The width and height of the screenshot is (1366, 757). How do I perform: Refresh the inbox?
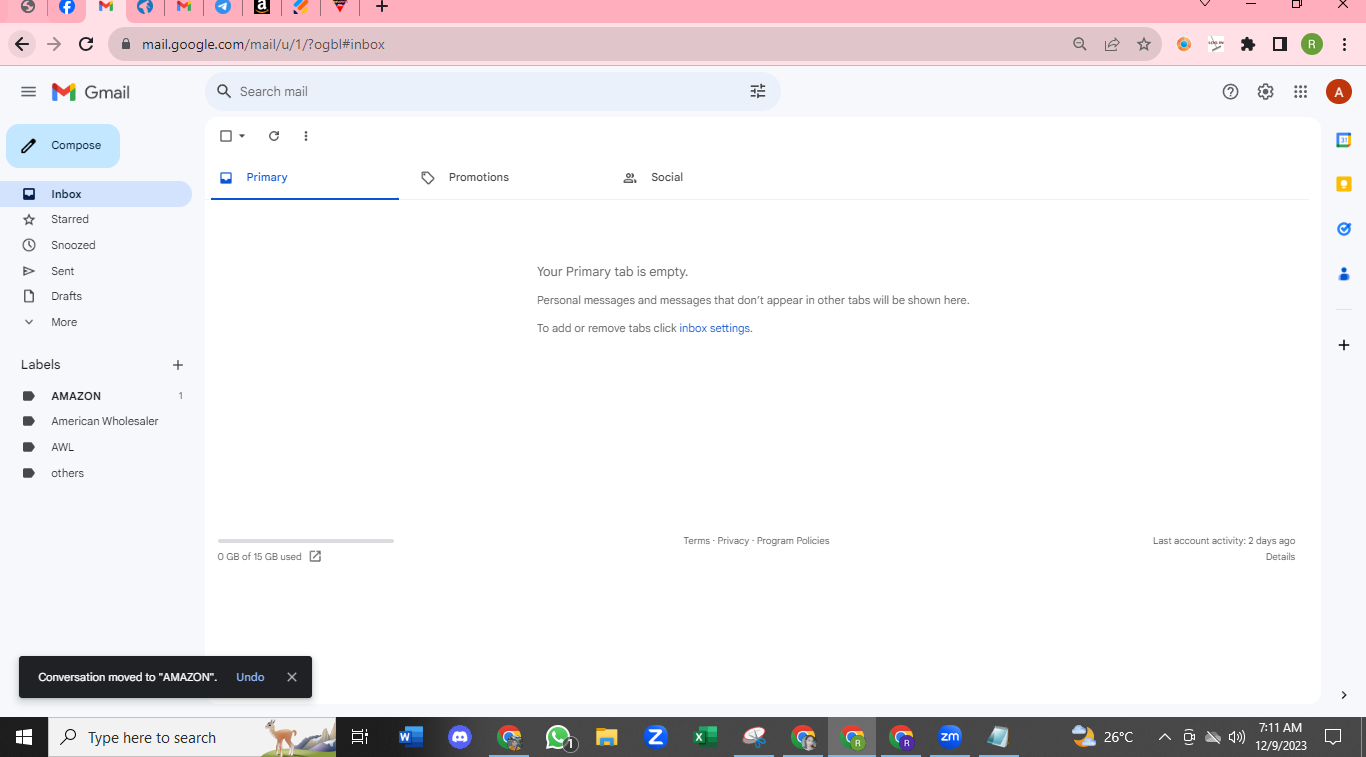point(274,136)
